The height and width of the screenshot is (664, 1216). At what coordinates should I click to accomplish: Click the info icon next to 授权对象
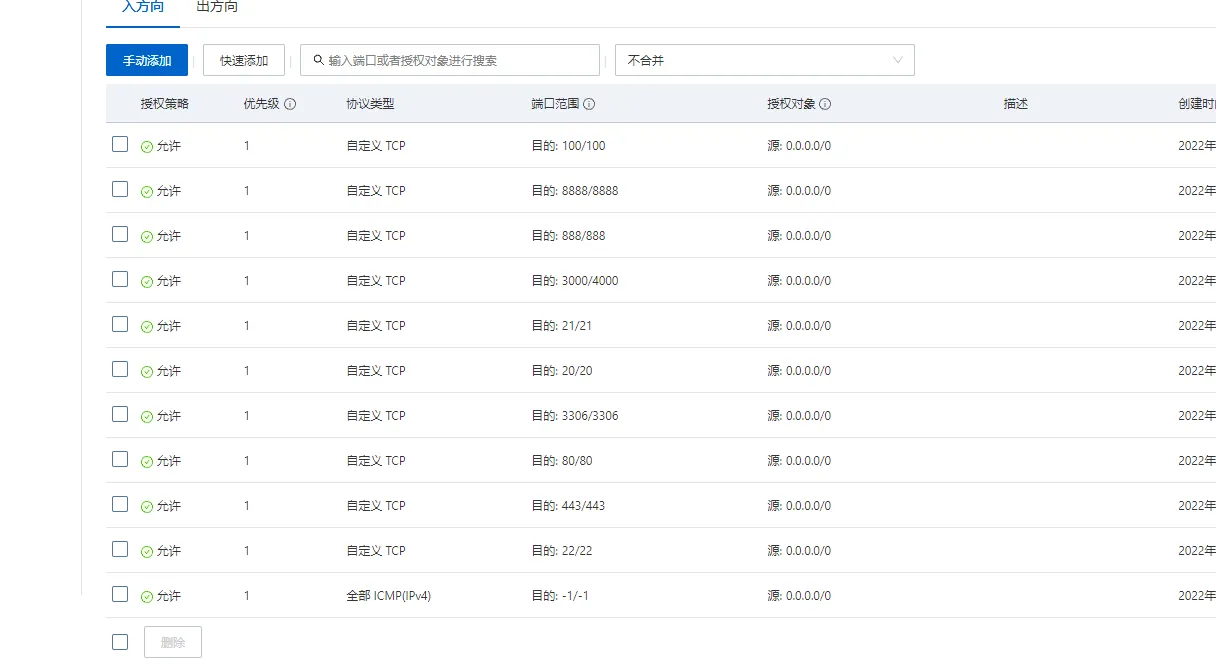(x=825, y=104)
